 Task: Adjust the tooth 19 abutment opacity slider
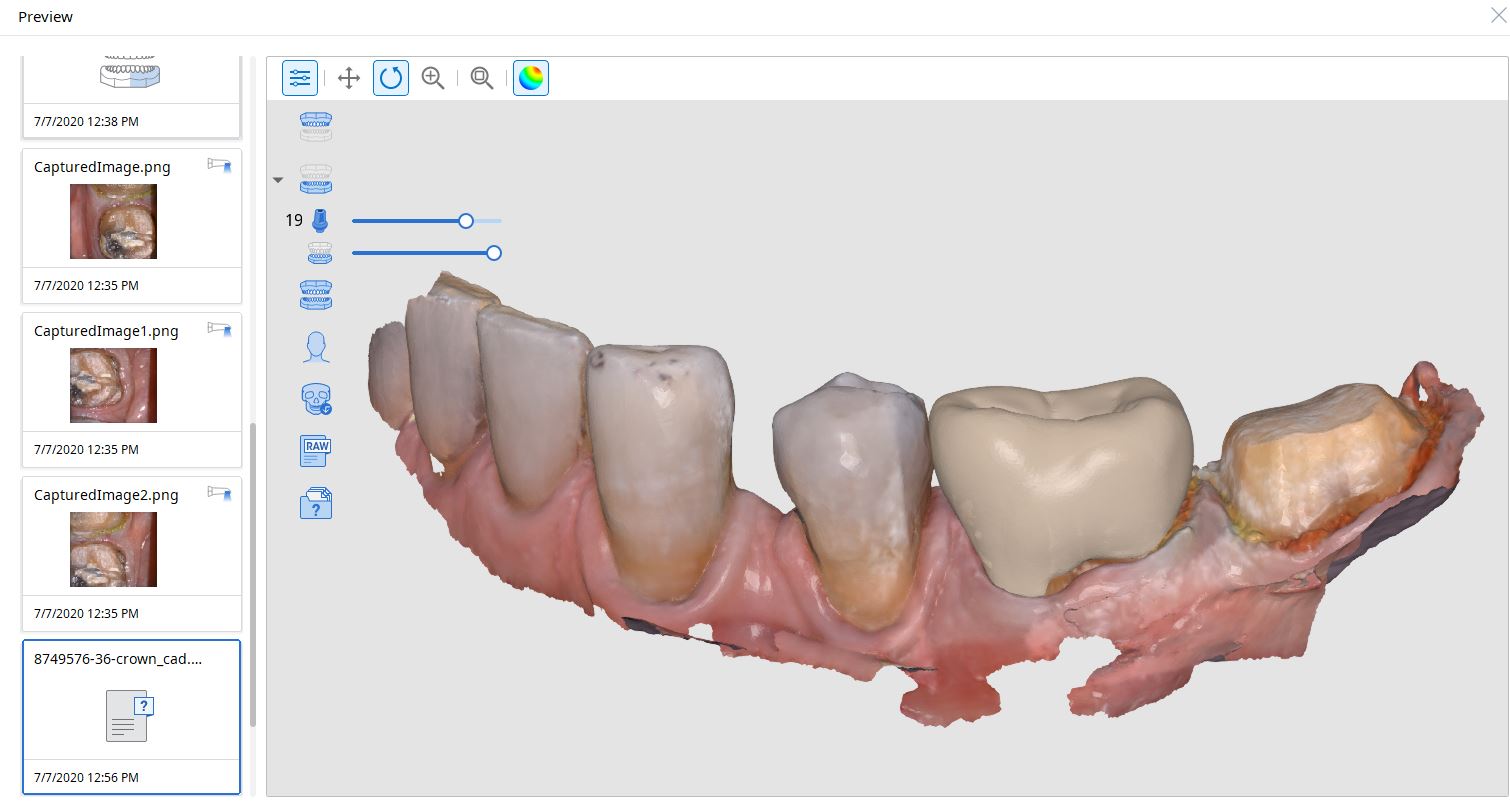[466, 221]
